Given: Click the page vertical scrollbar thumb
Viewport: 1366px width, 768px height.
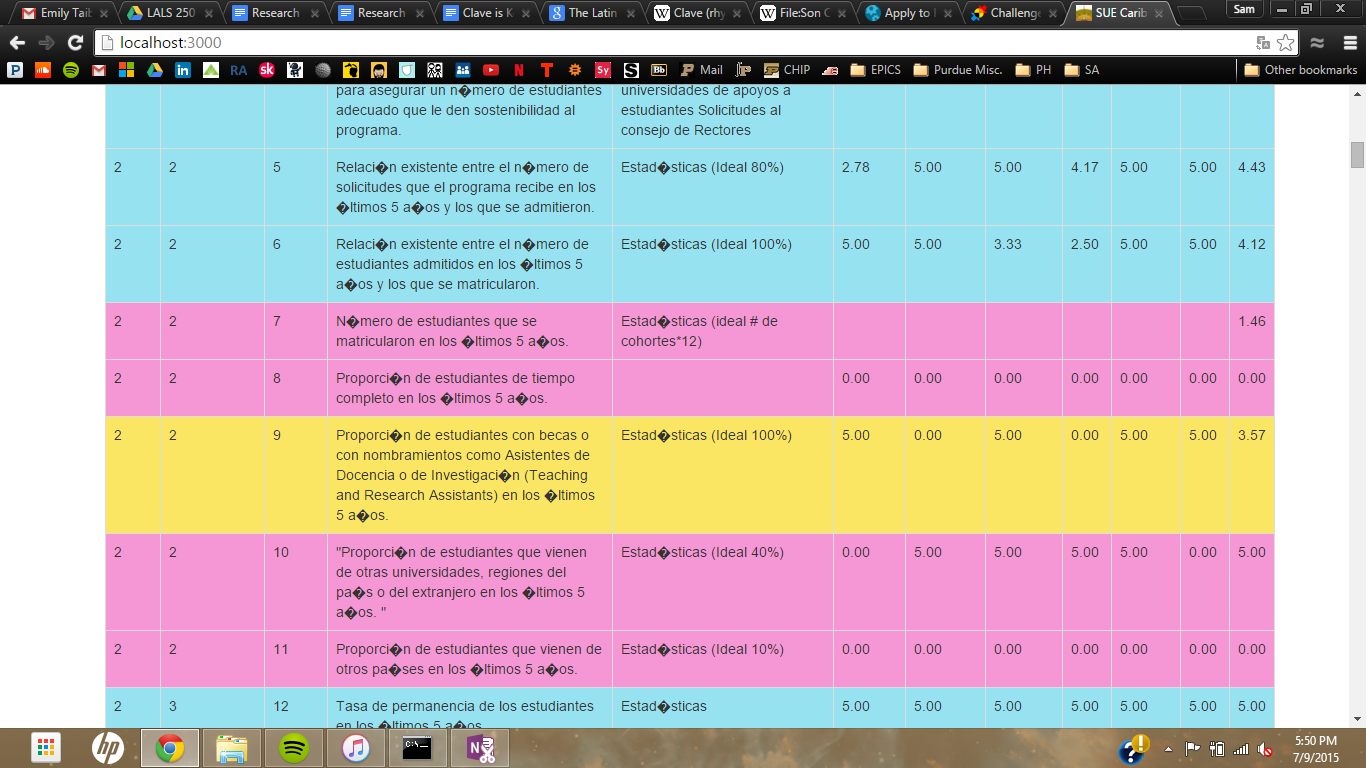Looking at the screenshot, I should coord(1357,155).
